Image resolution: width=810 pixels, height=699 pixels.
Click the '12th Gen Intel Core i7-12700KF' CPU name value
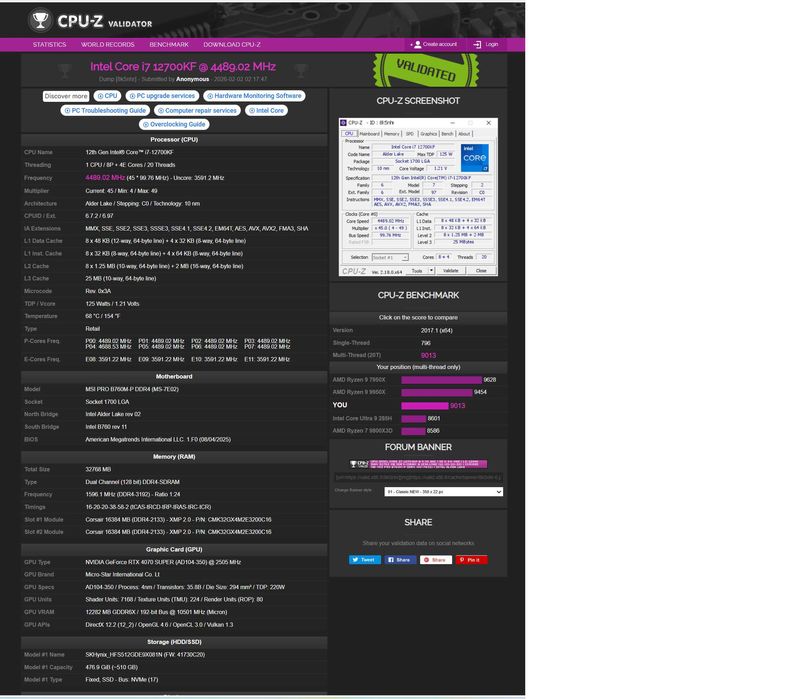click(130, 152)
